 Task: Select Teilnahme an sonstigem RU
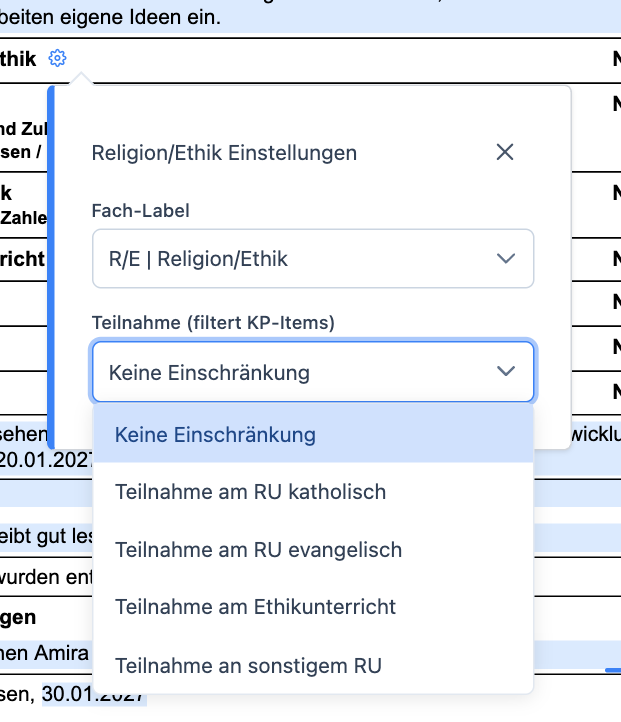[313, 665]
